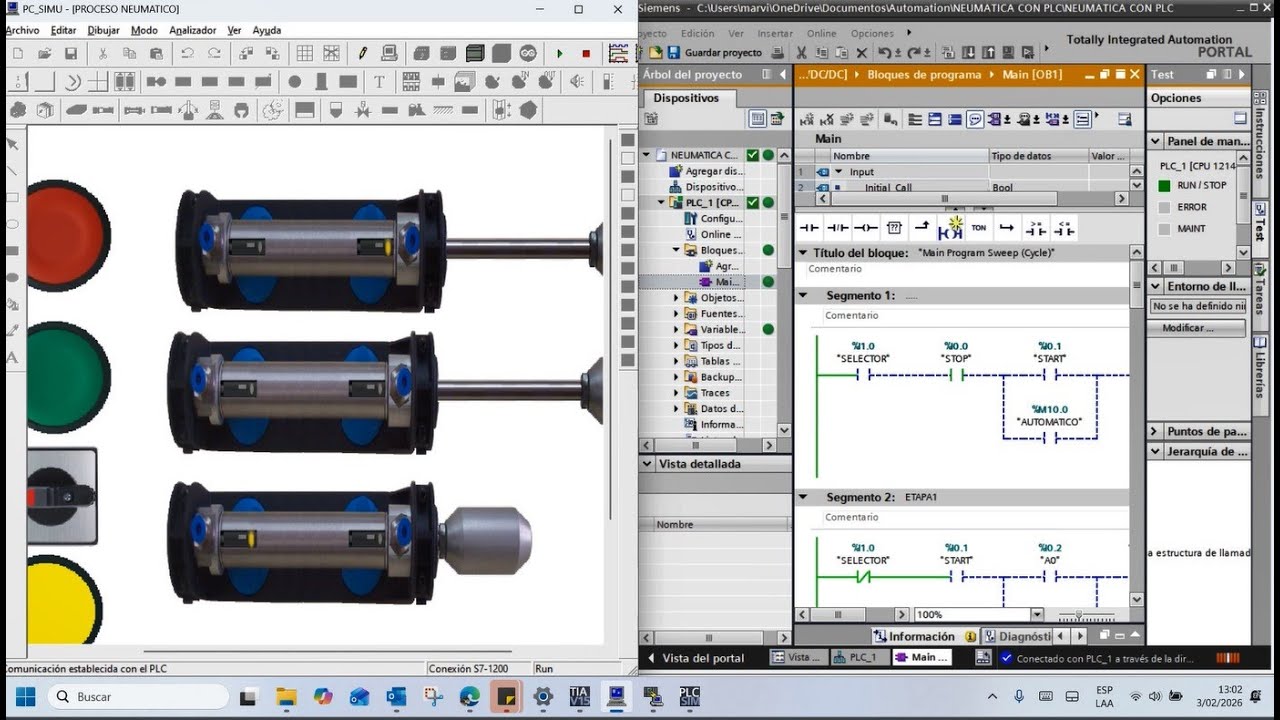Go to Vista del portal
1280x720 pixels.
696,658
